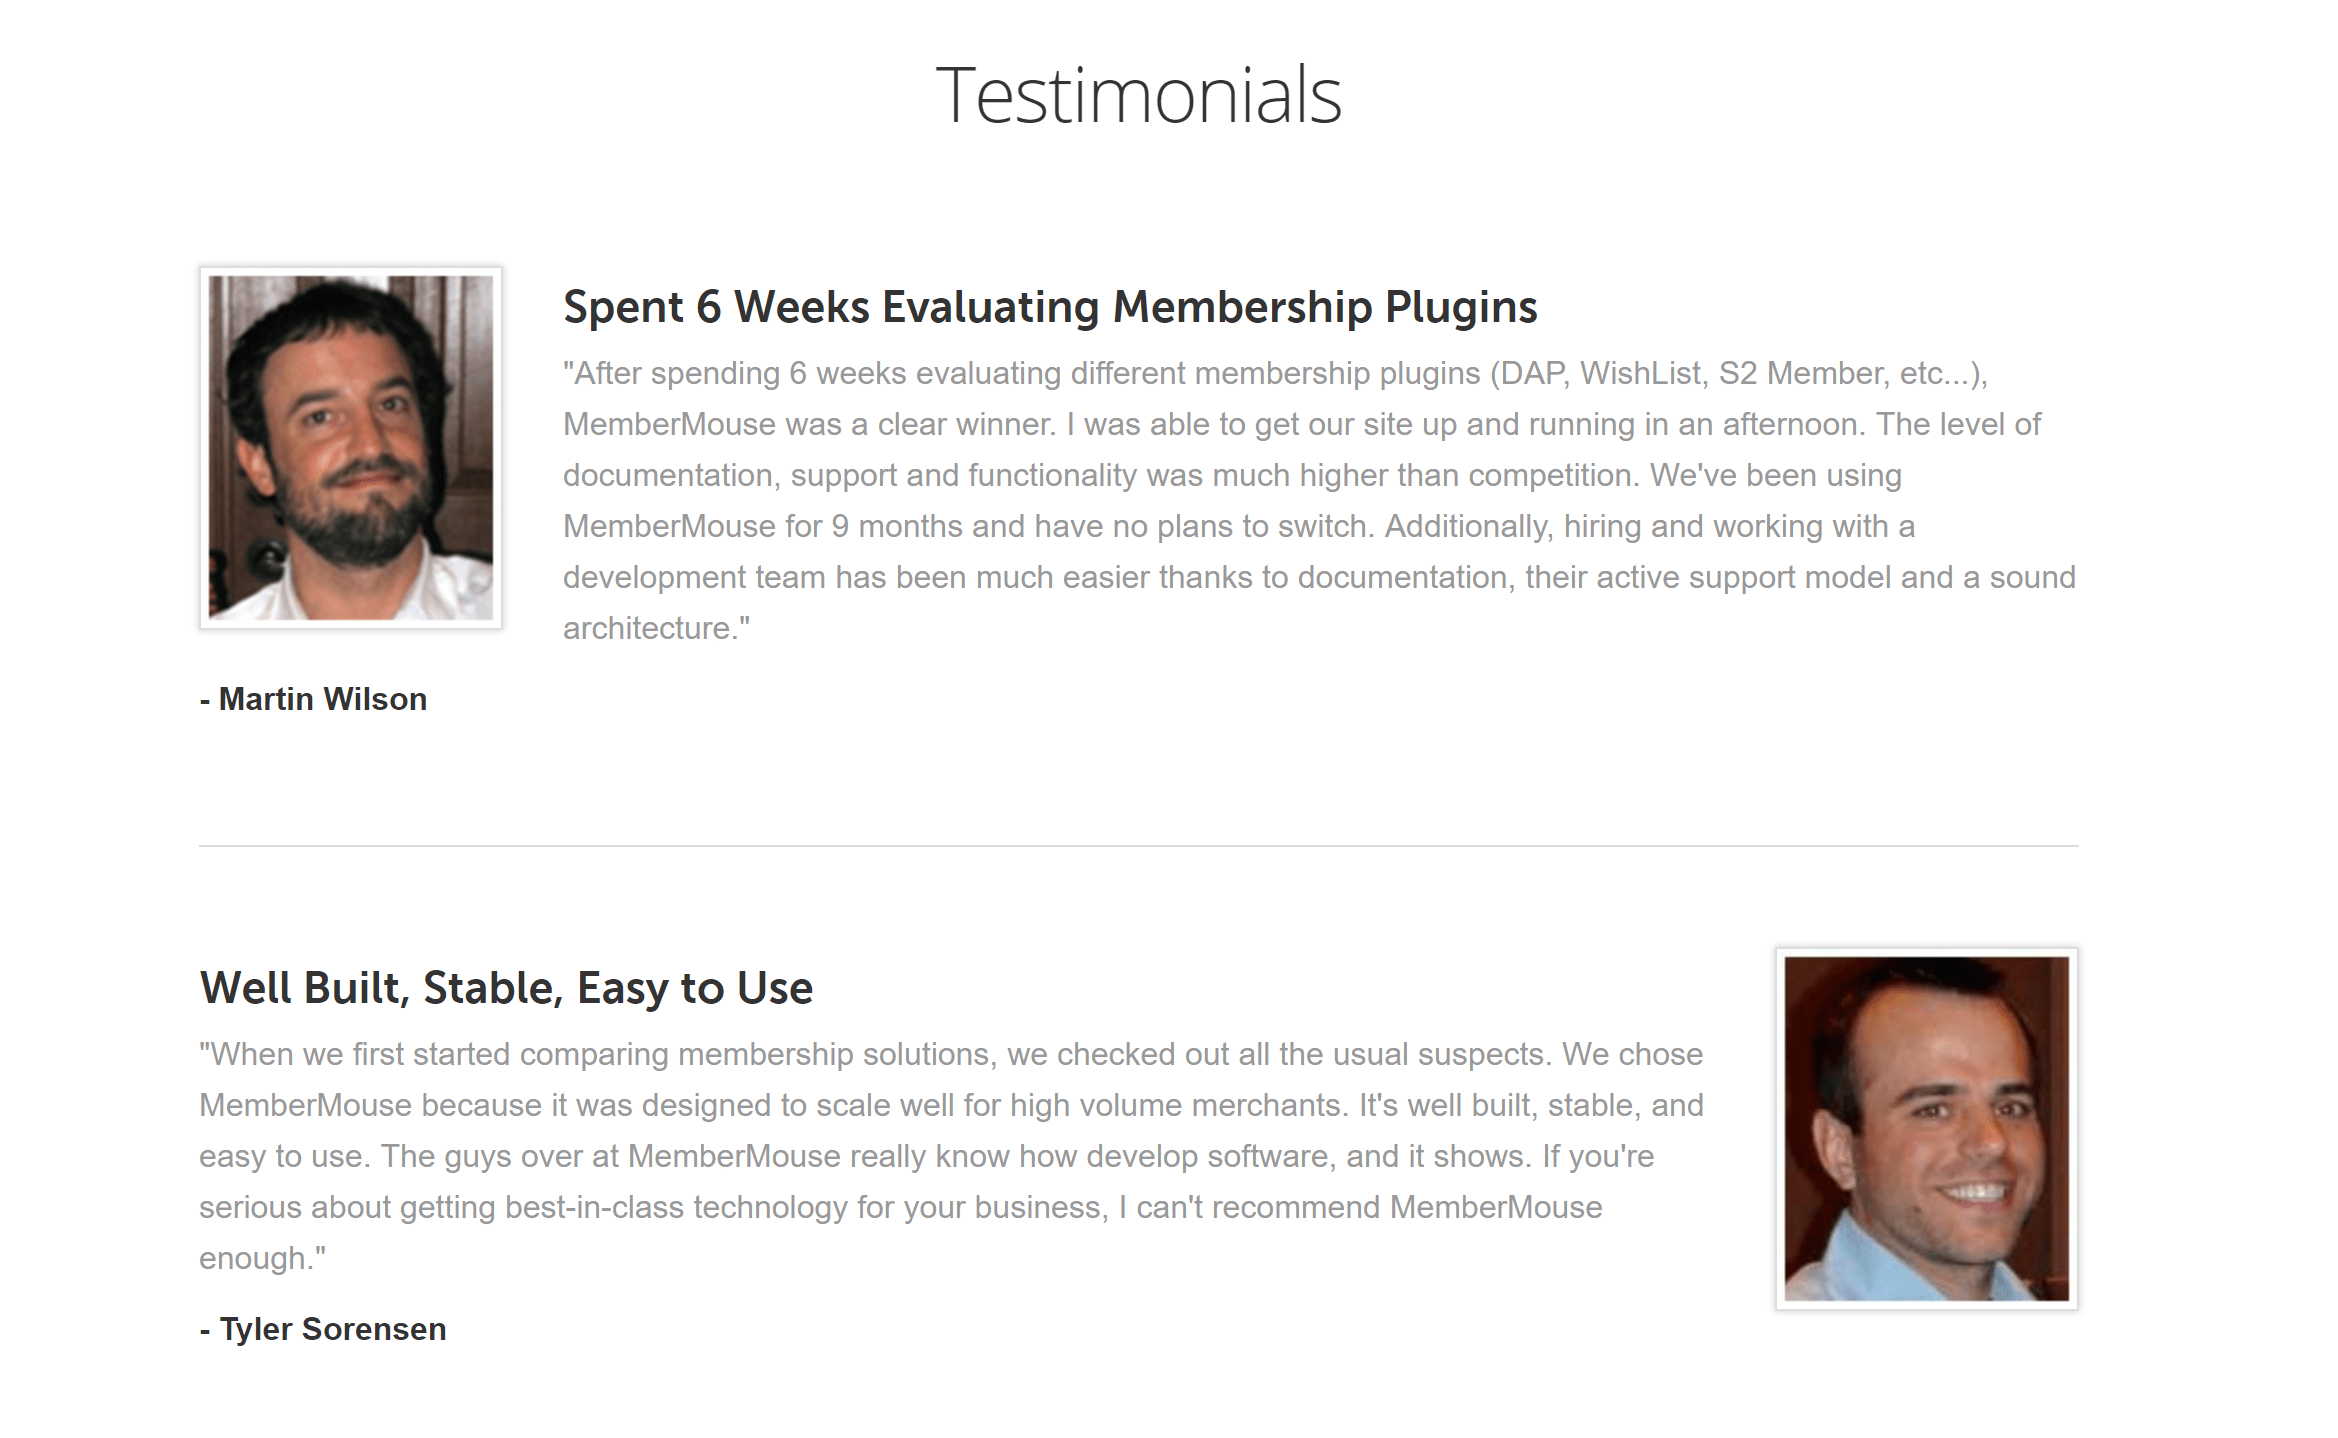Click Tyler Sorensen's portrait photo

click(x=1926, y=1128)
